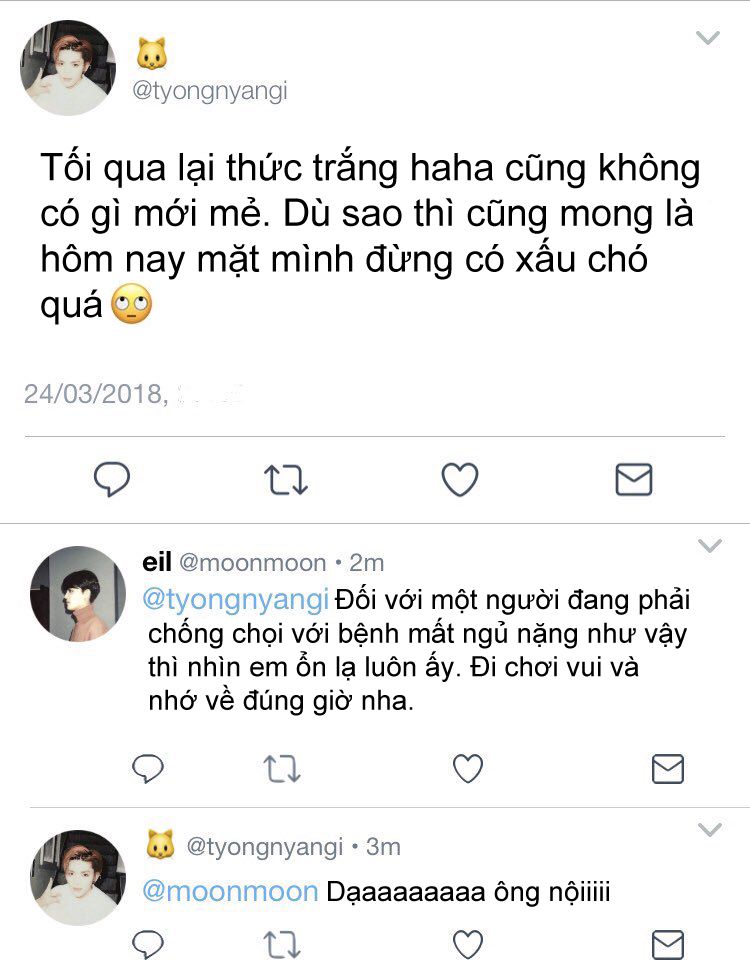Reply to eil's comment
The image size is (750, 976).
(x=148, y=768)
